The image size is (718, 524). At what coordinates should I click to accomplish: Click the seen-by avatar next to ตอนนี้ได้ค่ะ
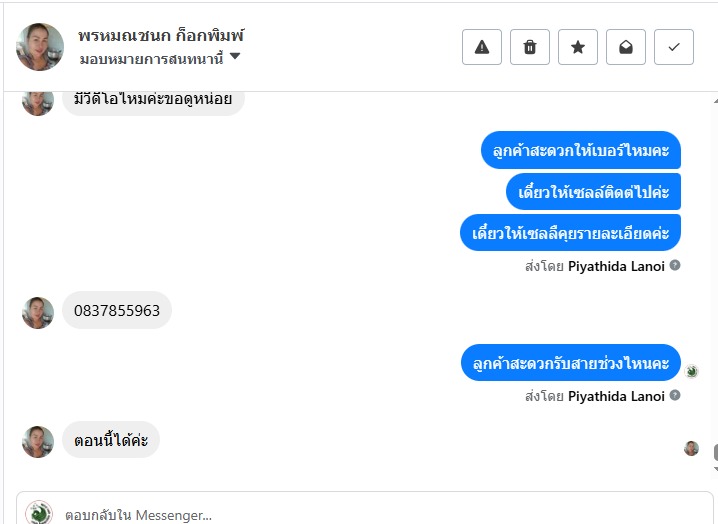pos(691,448)
